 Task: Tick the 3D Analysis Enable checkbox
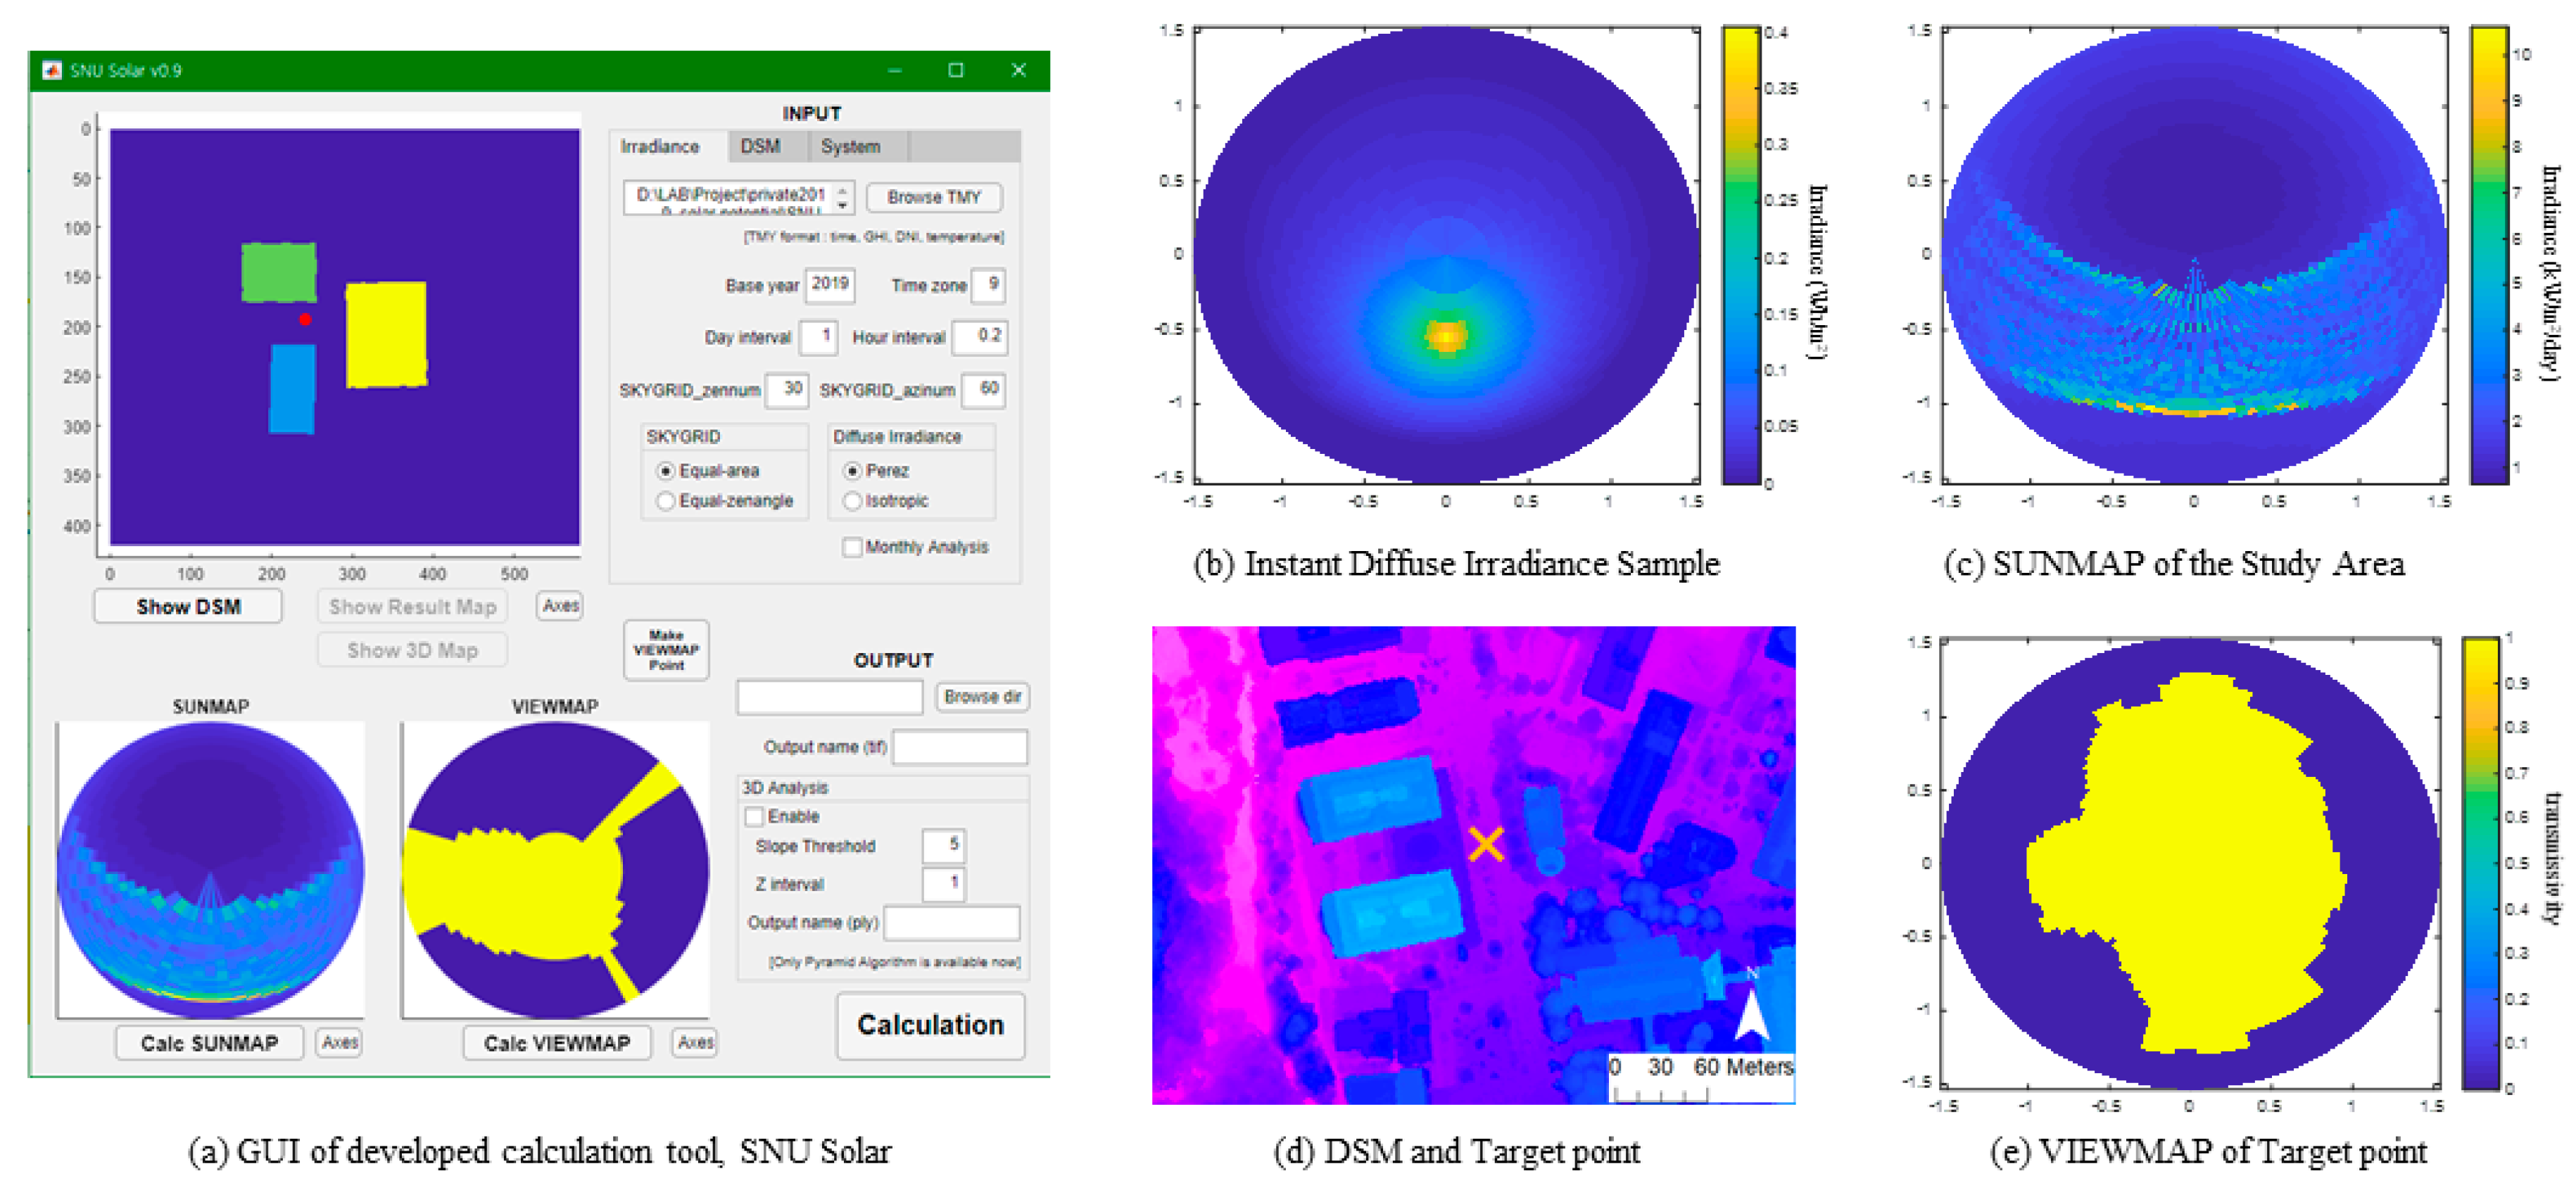pos(755,817)
